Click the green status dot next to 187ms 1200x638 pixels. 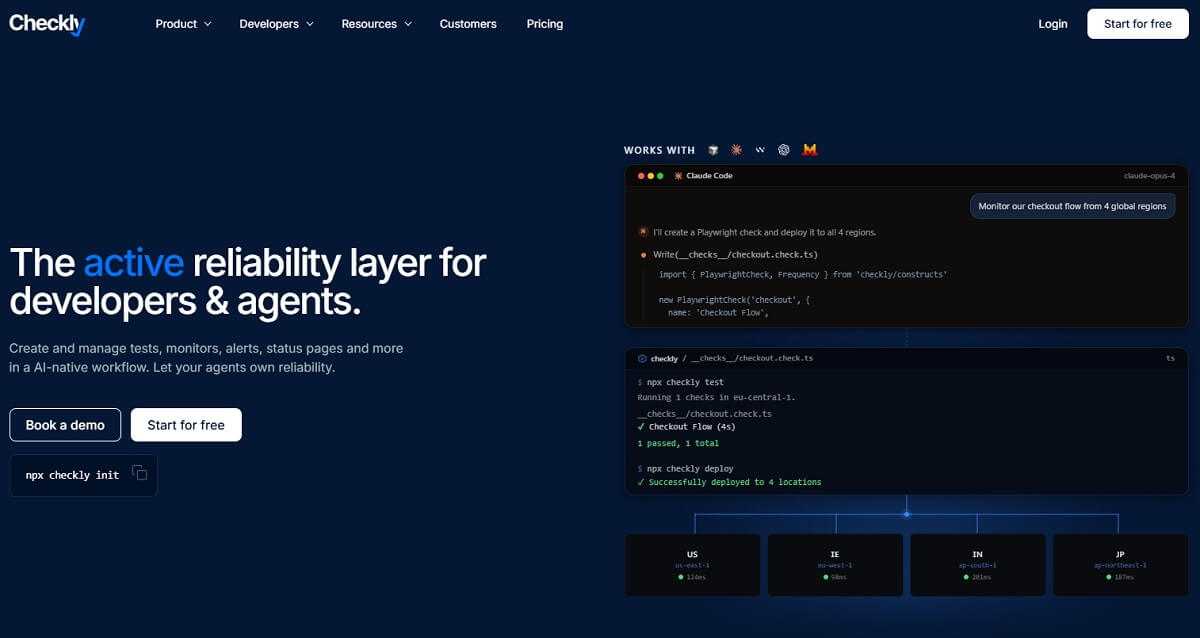pos(1109,577)
